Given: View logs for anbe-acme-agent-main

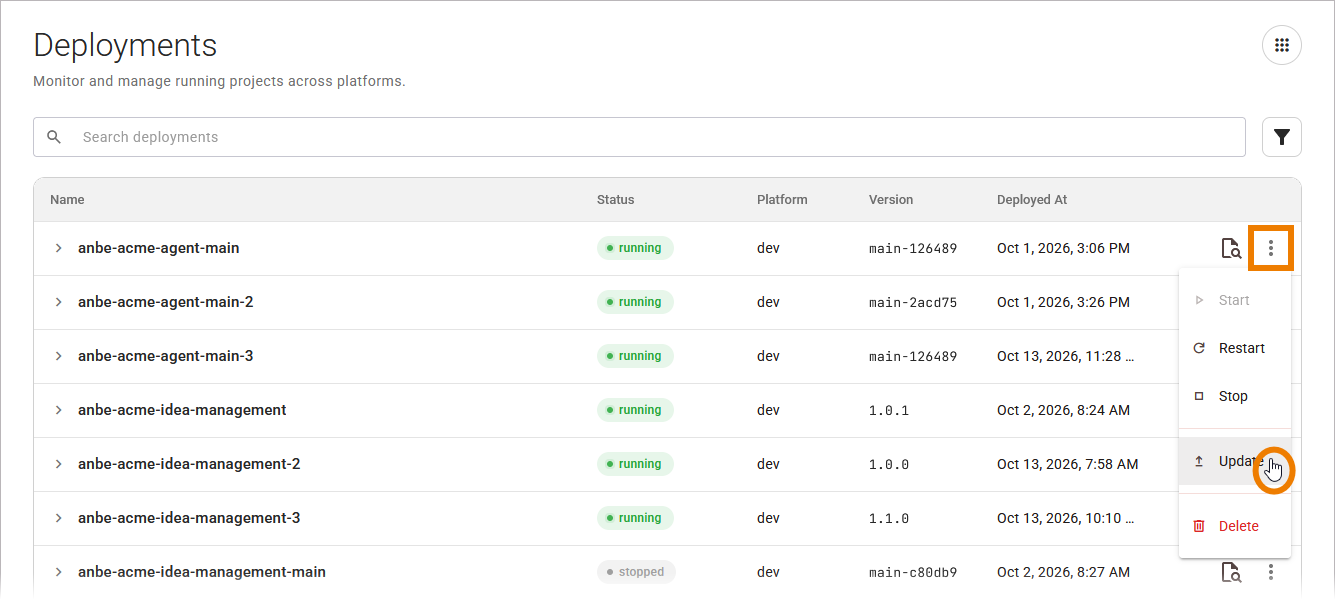Looking at the screenshot, I should click(1231, 248).
